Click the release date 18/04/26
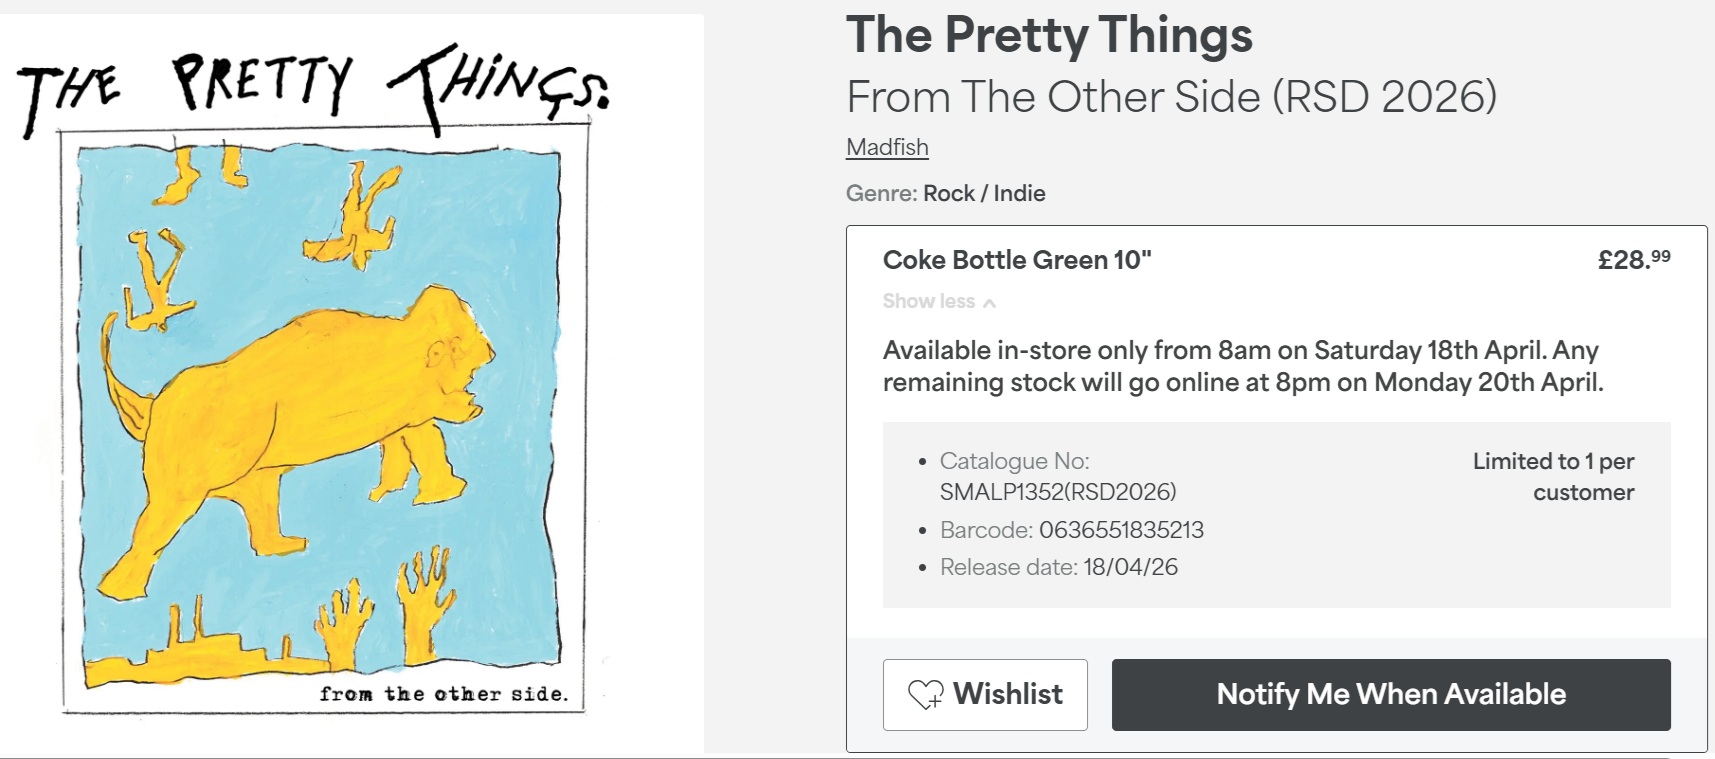 click(x=1130, y=567)
